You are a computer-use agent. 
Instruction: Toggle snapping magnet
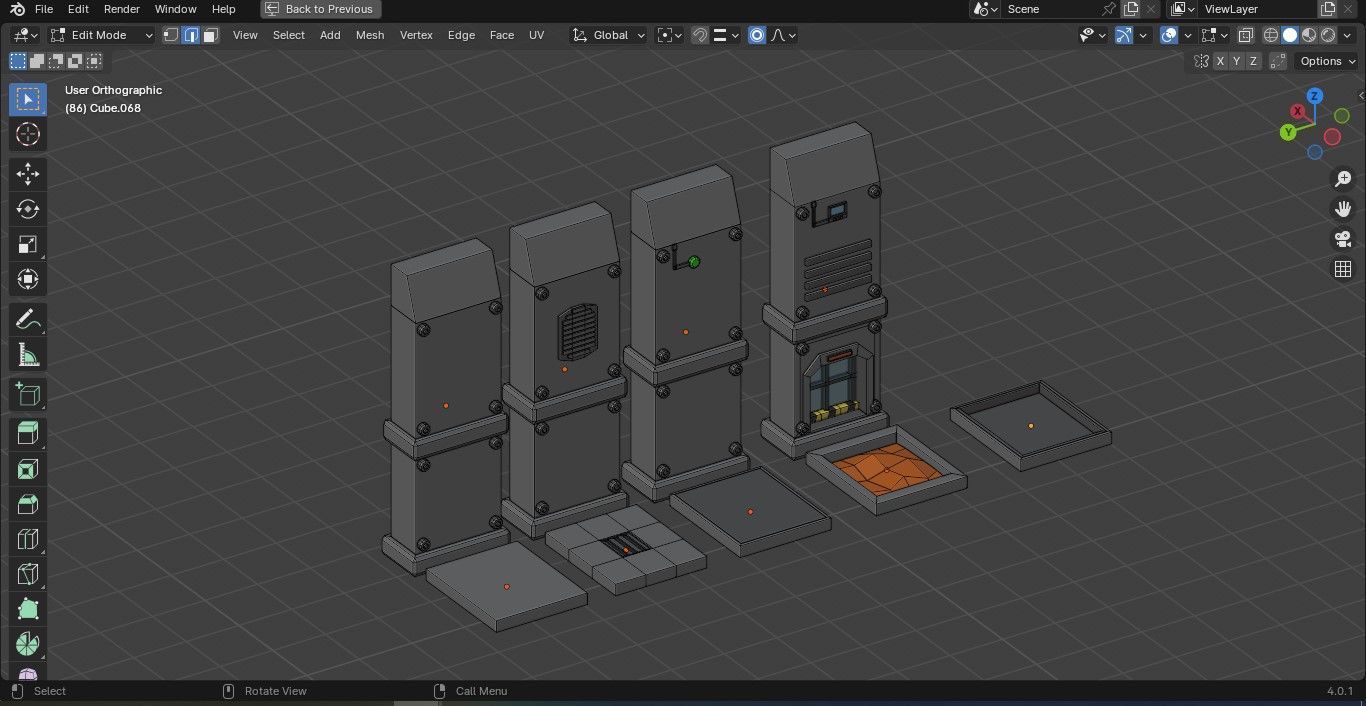(x=700, y=35)
